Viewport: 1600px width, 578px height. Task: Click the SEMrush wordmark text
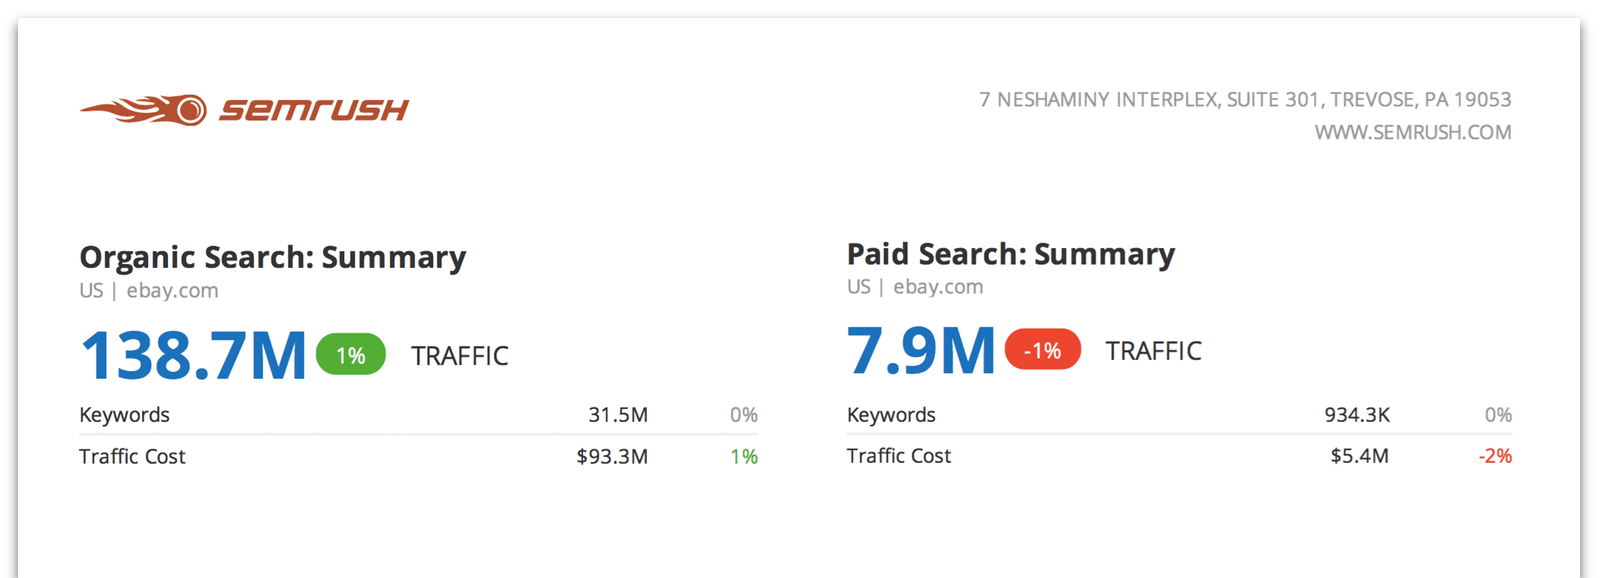[x=315, y=109]
